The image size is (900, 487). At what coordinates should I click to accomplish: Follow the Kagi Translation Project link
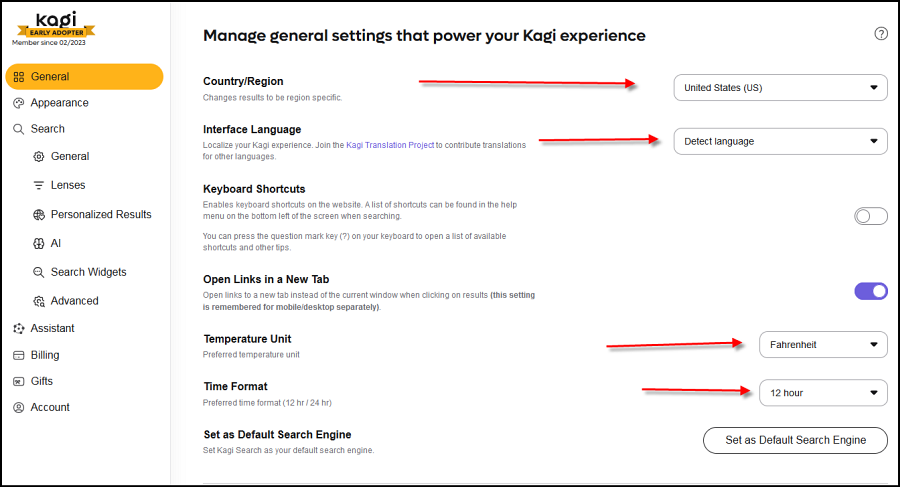[x=390, y=146]
